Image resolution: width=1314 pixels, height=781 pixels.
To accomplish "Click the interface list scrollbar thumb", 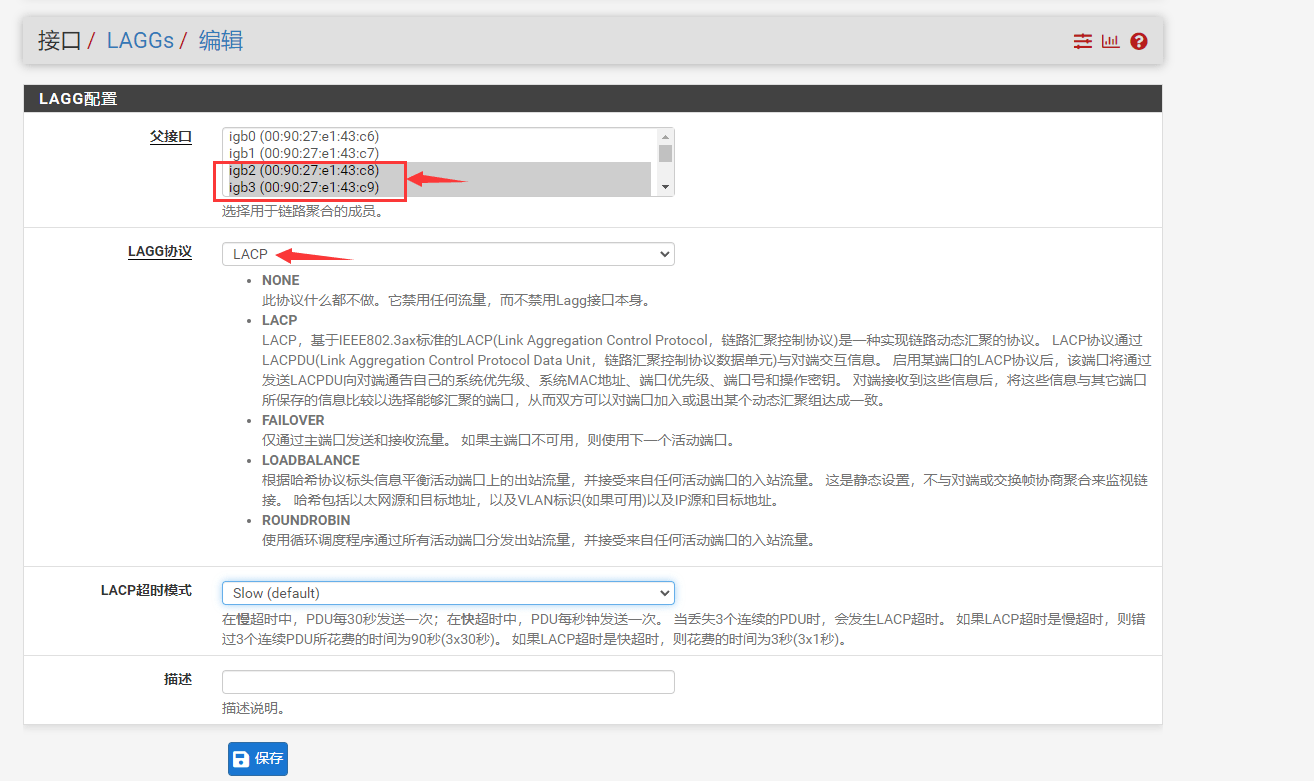I will click(665, 153).
